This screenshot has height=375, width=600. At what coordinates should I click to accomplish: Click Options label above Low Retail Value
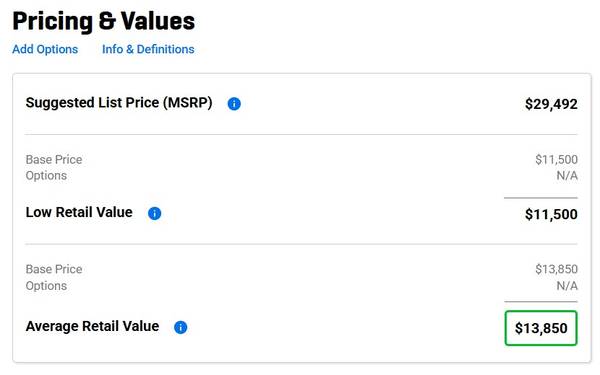pos(46,176)
